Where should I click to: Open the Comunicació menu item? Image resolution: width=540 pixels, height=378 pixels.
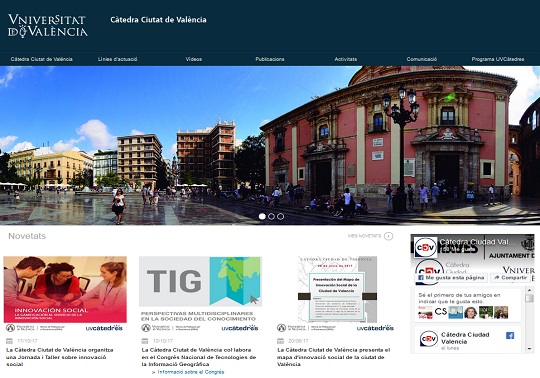pyautogui.click(x=422, y=59)
